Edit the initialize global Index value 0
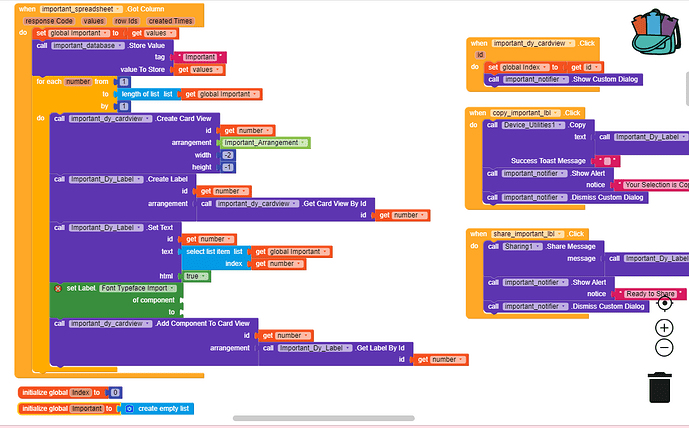 [115, 393]
